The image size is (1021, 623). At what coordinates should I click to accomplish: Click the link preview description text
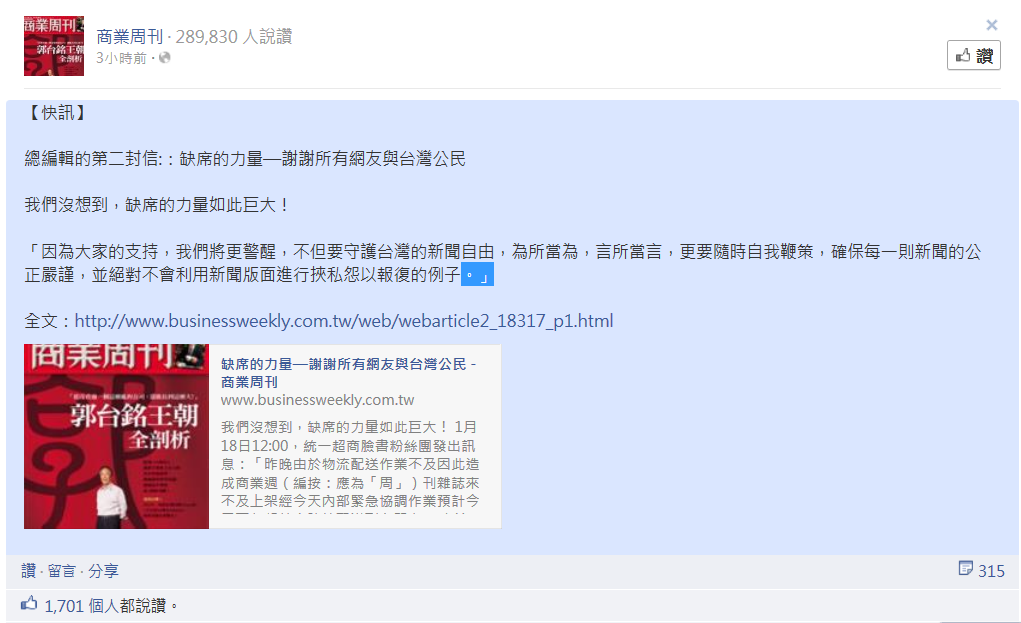pyautogui.click(x=350, y=464)
